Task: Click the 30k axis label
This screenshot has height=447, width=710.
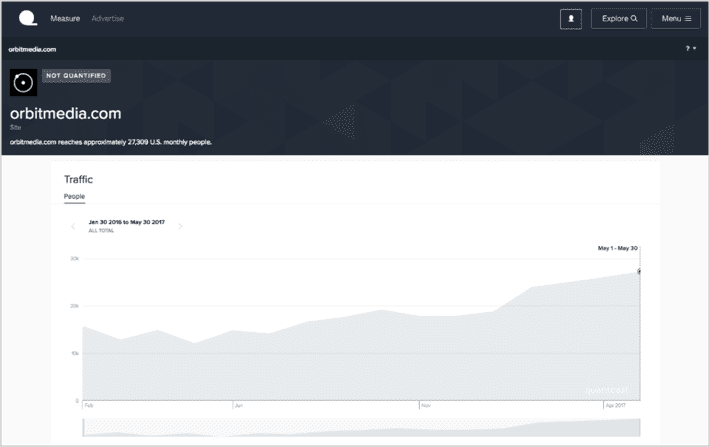Action: [x=75, y=259]
